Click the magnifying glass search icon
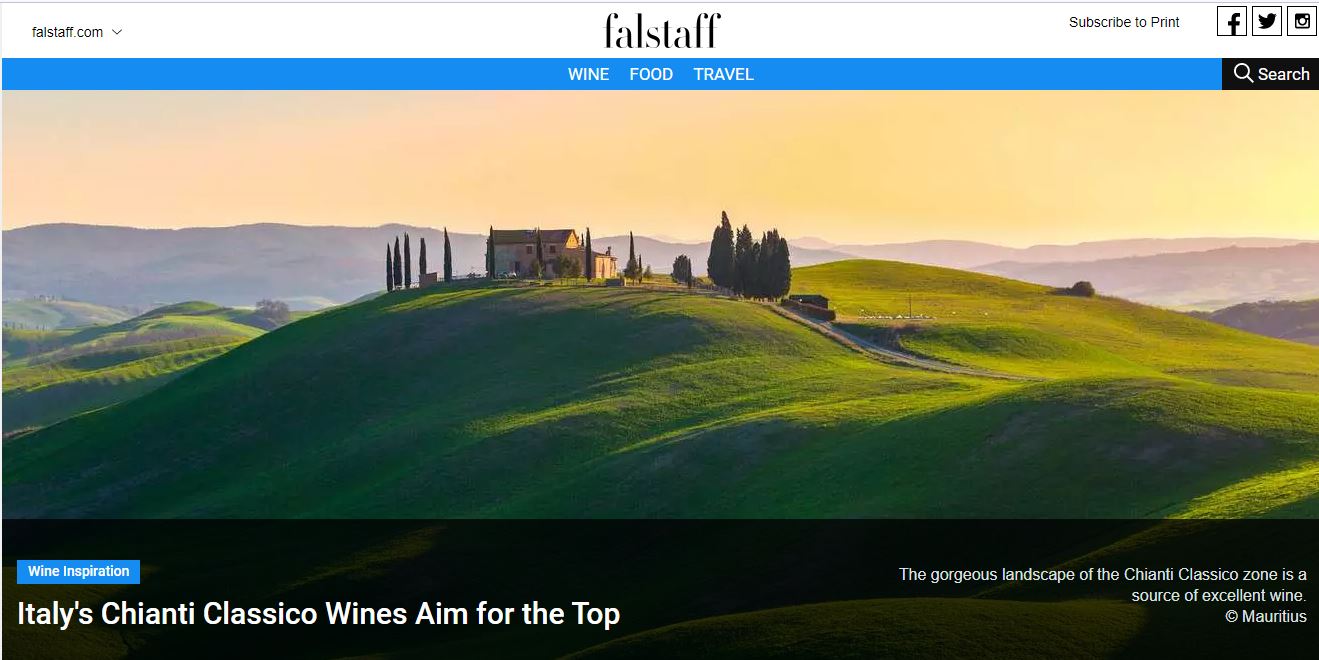Screen dimensions: 1319x660 pyautogui.click(x=1243, y=73)
